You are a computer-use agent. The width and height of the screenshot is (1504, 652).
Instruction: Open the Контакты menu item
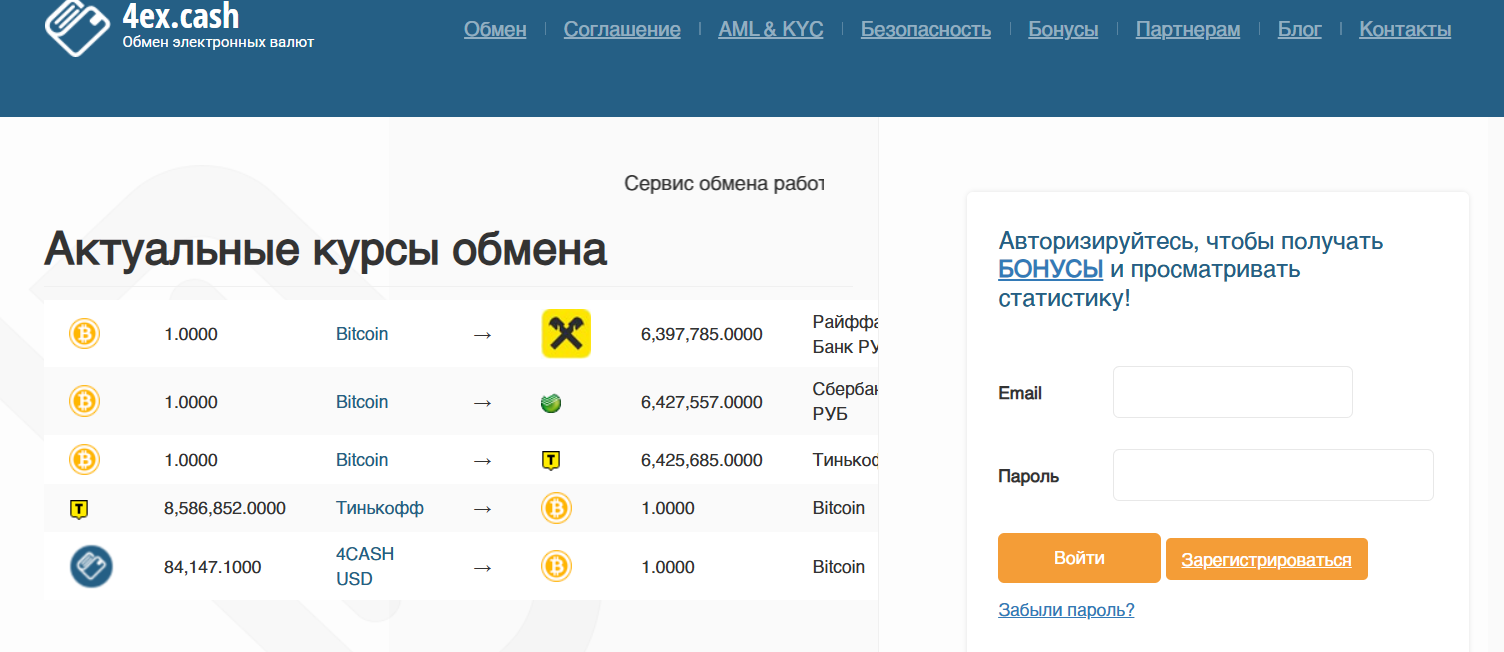(1405, 29)
